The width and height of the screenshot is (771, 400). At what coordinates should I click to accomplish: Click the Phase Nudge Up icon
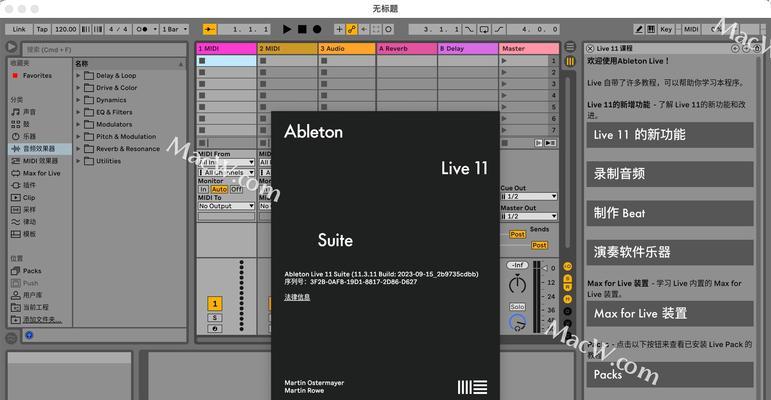pyautogui.click(x=98, y=30)
